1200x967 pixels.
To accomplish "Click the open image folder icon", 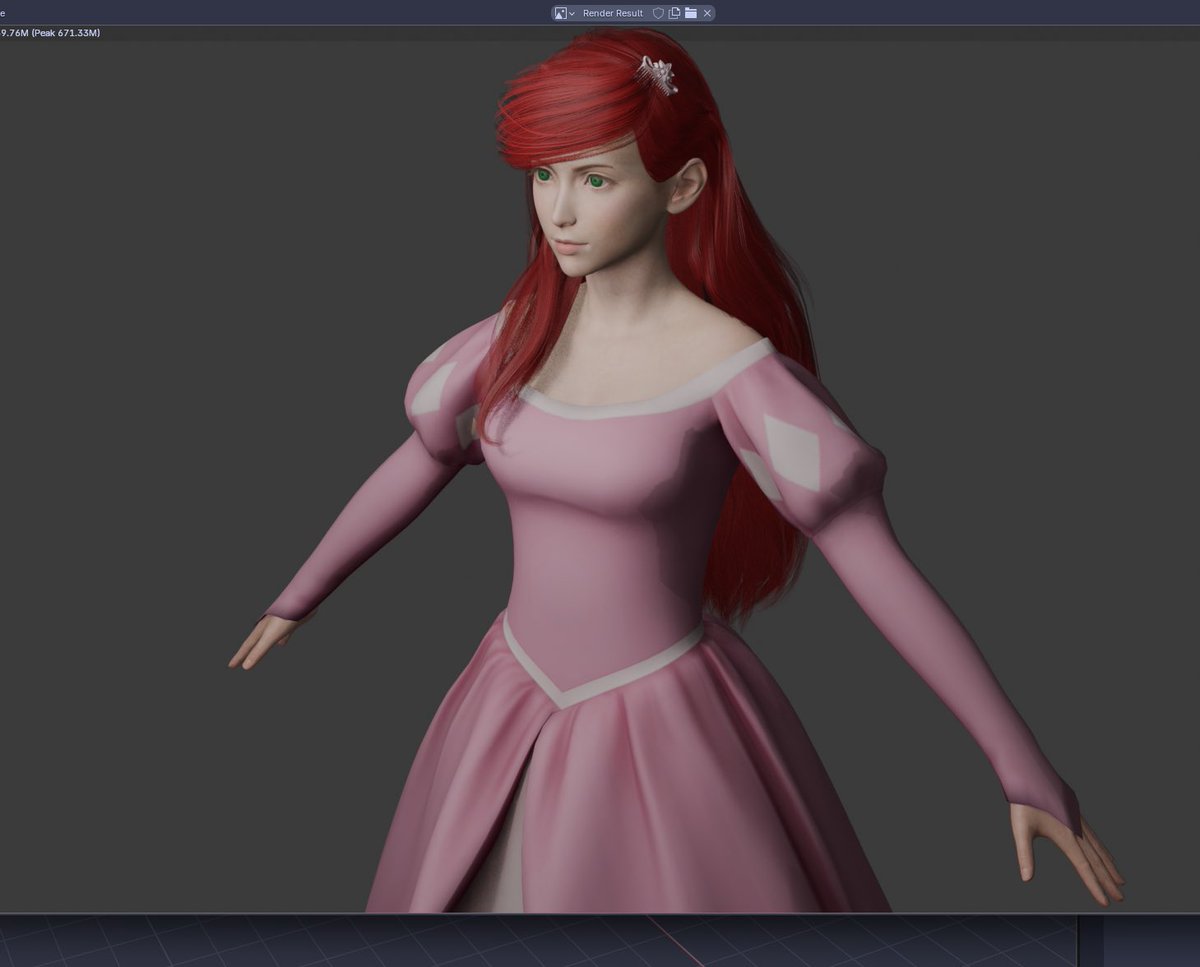I will coord(691,13).
